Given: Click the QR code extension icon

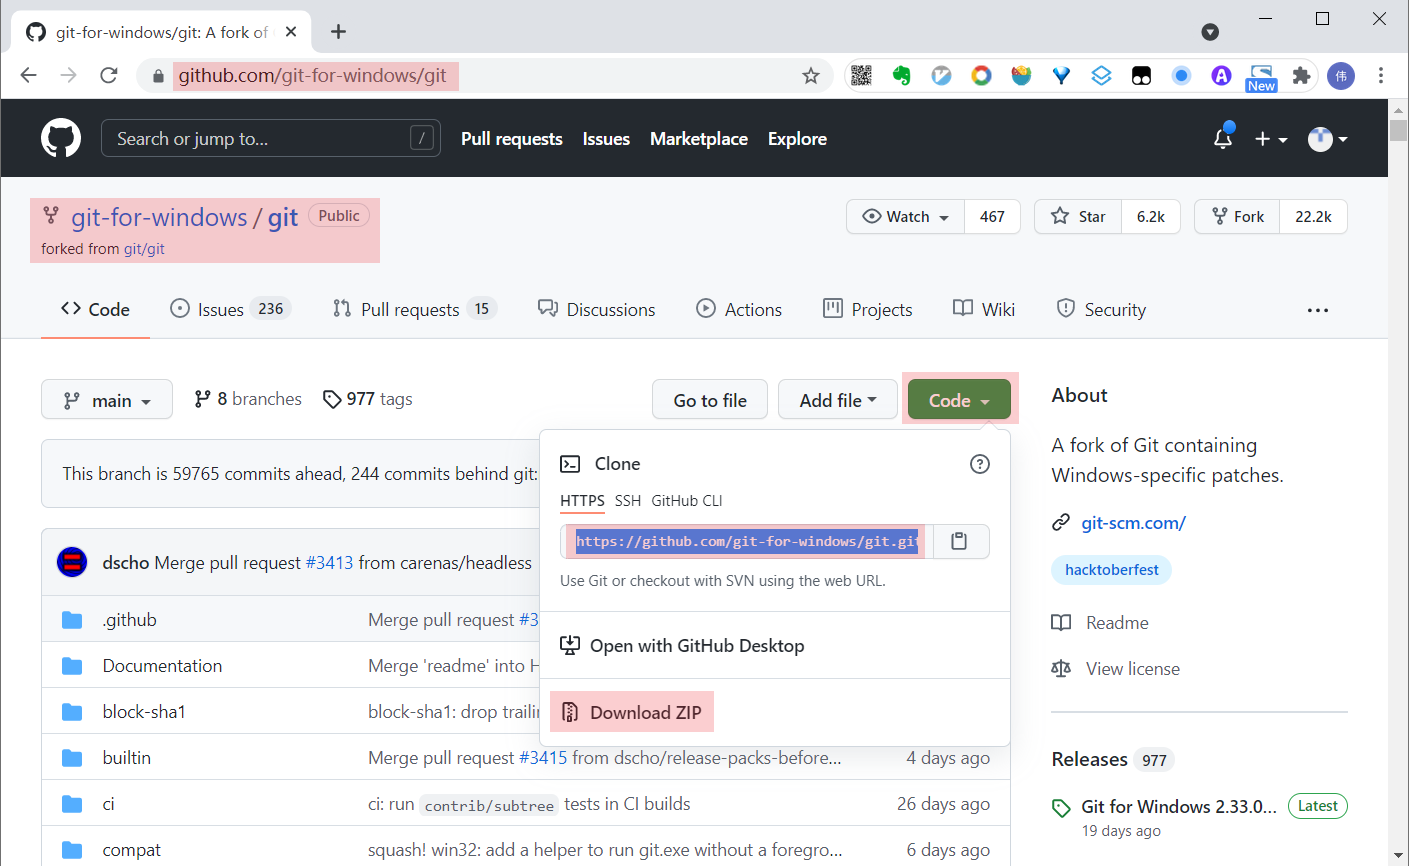Looking at the screenshot, I should point(861,76).
